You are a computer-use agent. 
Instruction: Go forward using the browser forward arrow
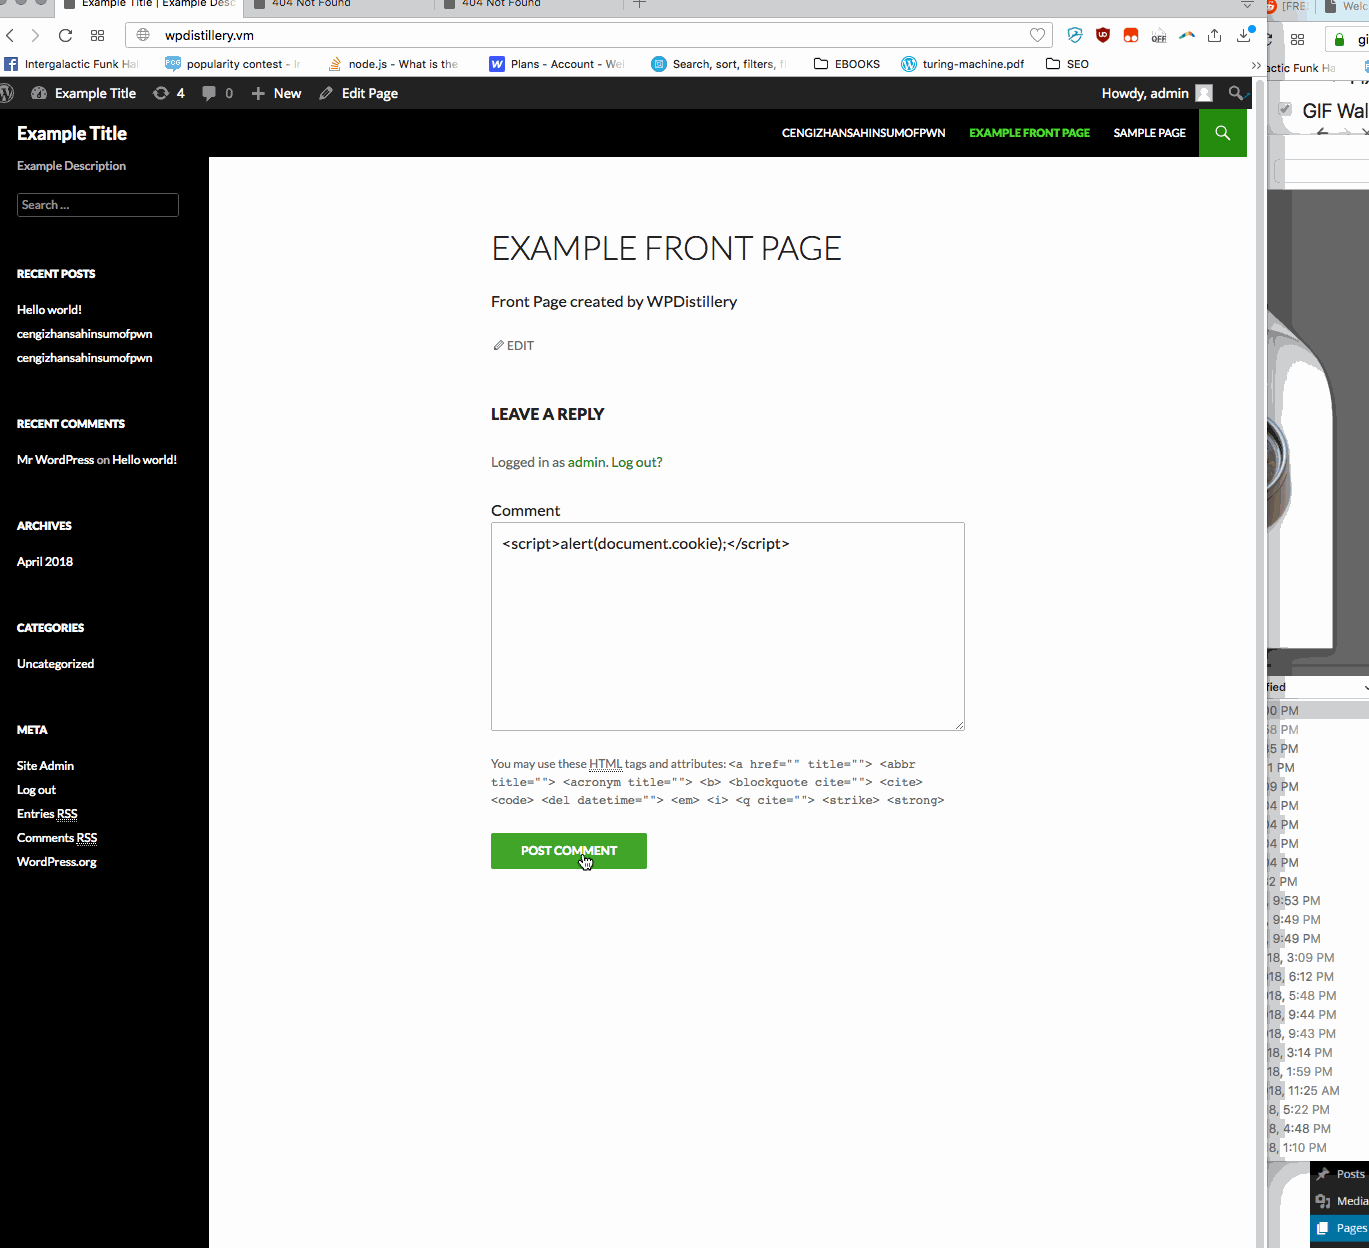tap(36, 35)
